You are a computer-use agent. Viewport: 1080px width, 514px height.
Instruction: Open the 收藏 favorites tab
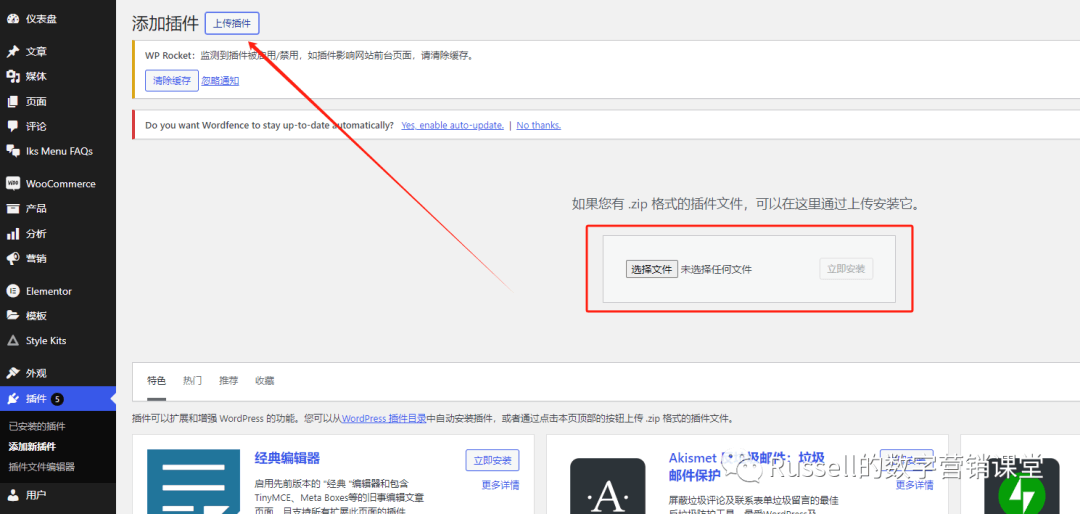coord(264,381)
